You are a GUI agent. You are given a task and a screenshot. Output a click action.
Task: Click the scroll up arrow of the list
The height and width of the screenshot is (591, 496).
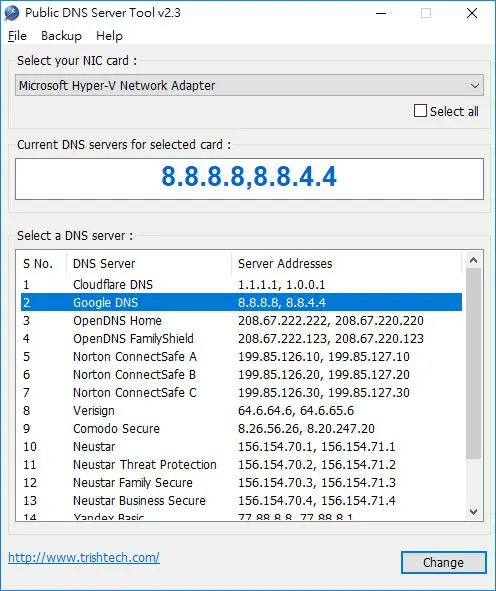[x=474, y=260]
